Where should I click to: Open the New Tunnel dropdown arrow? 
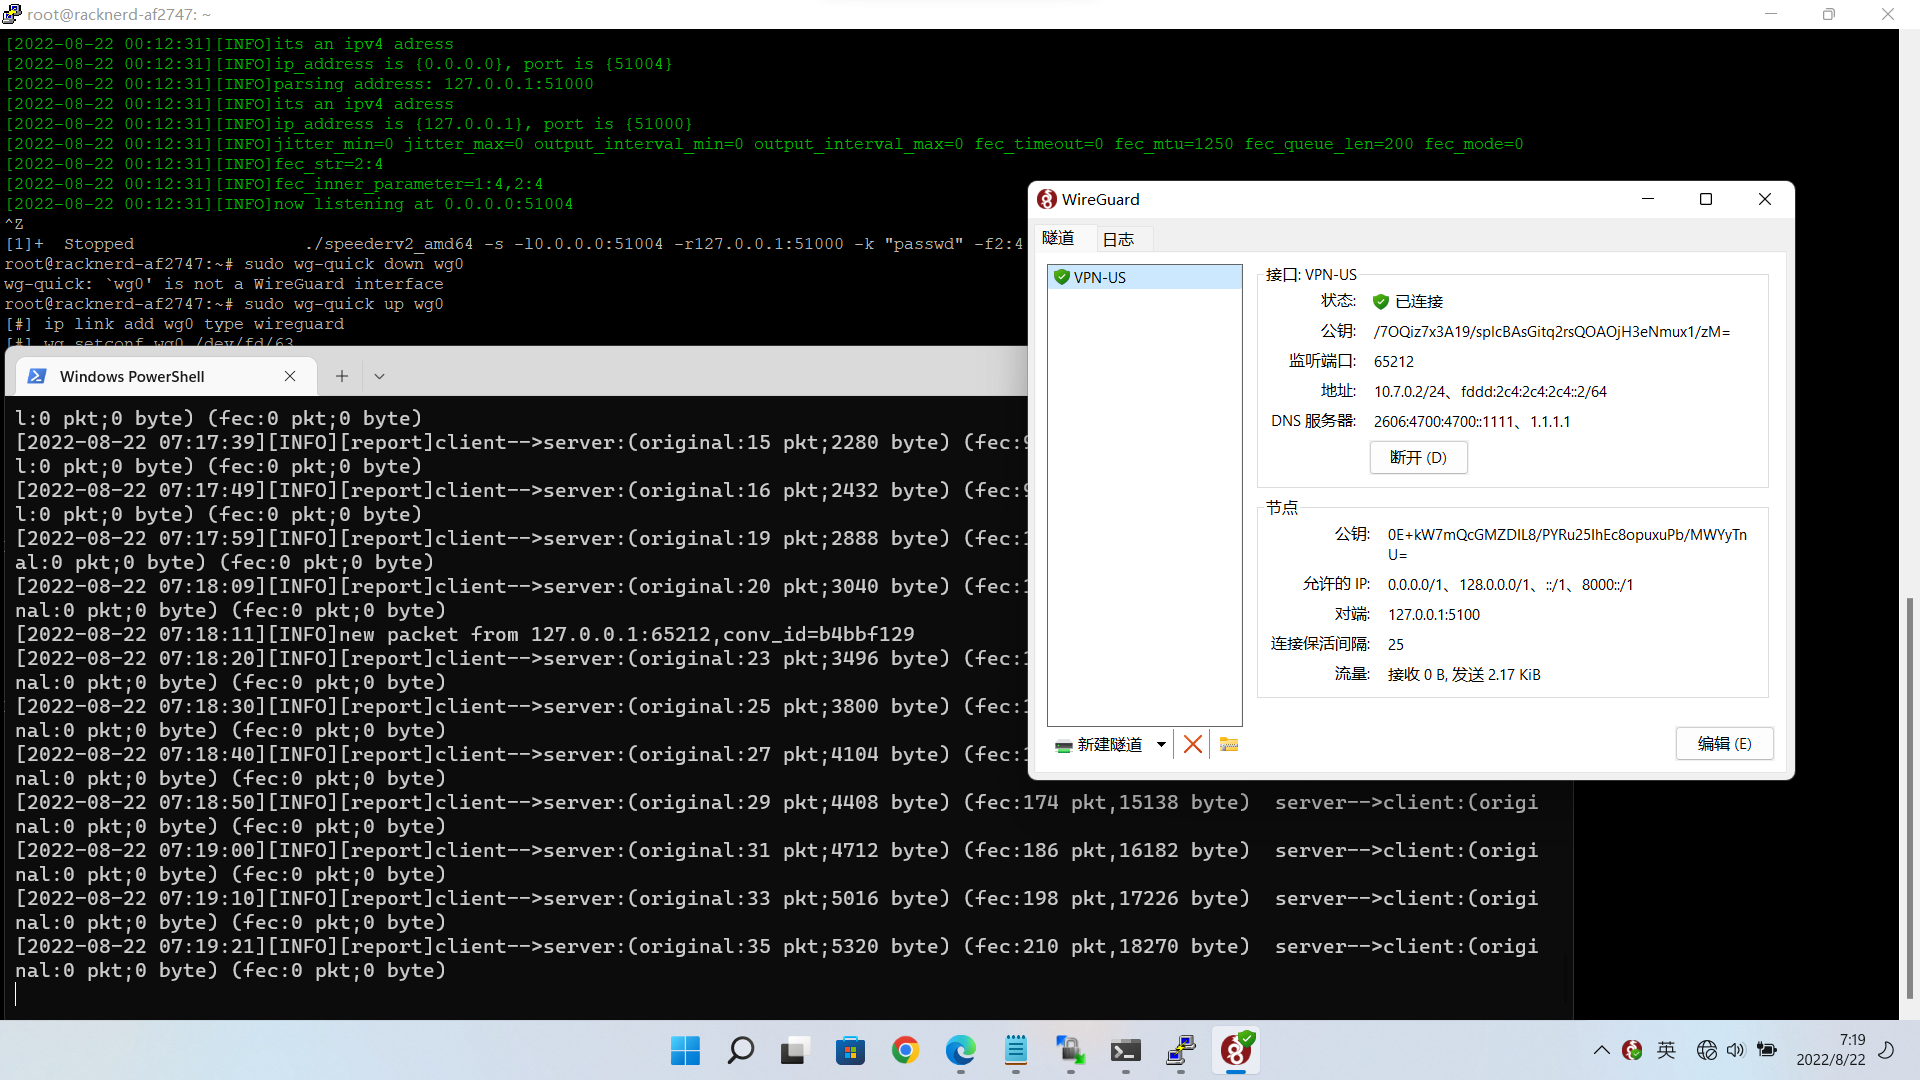point(1161,744)
